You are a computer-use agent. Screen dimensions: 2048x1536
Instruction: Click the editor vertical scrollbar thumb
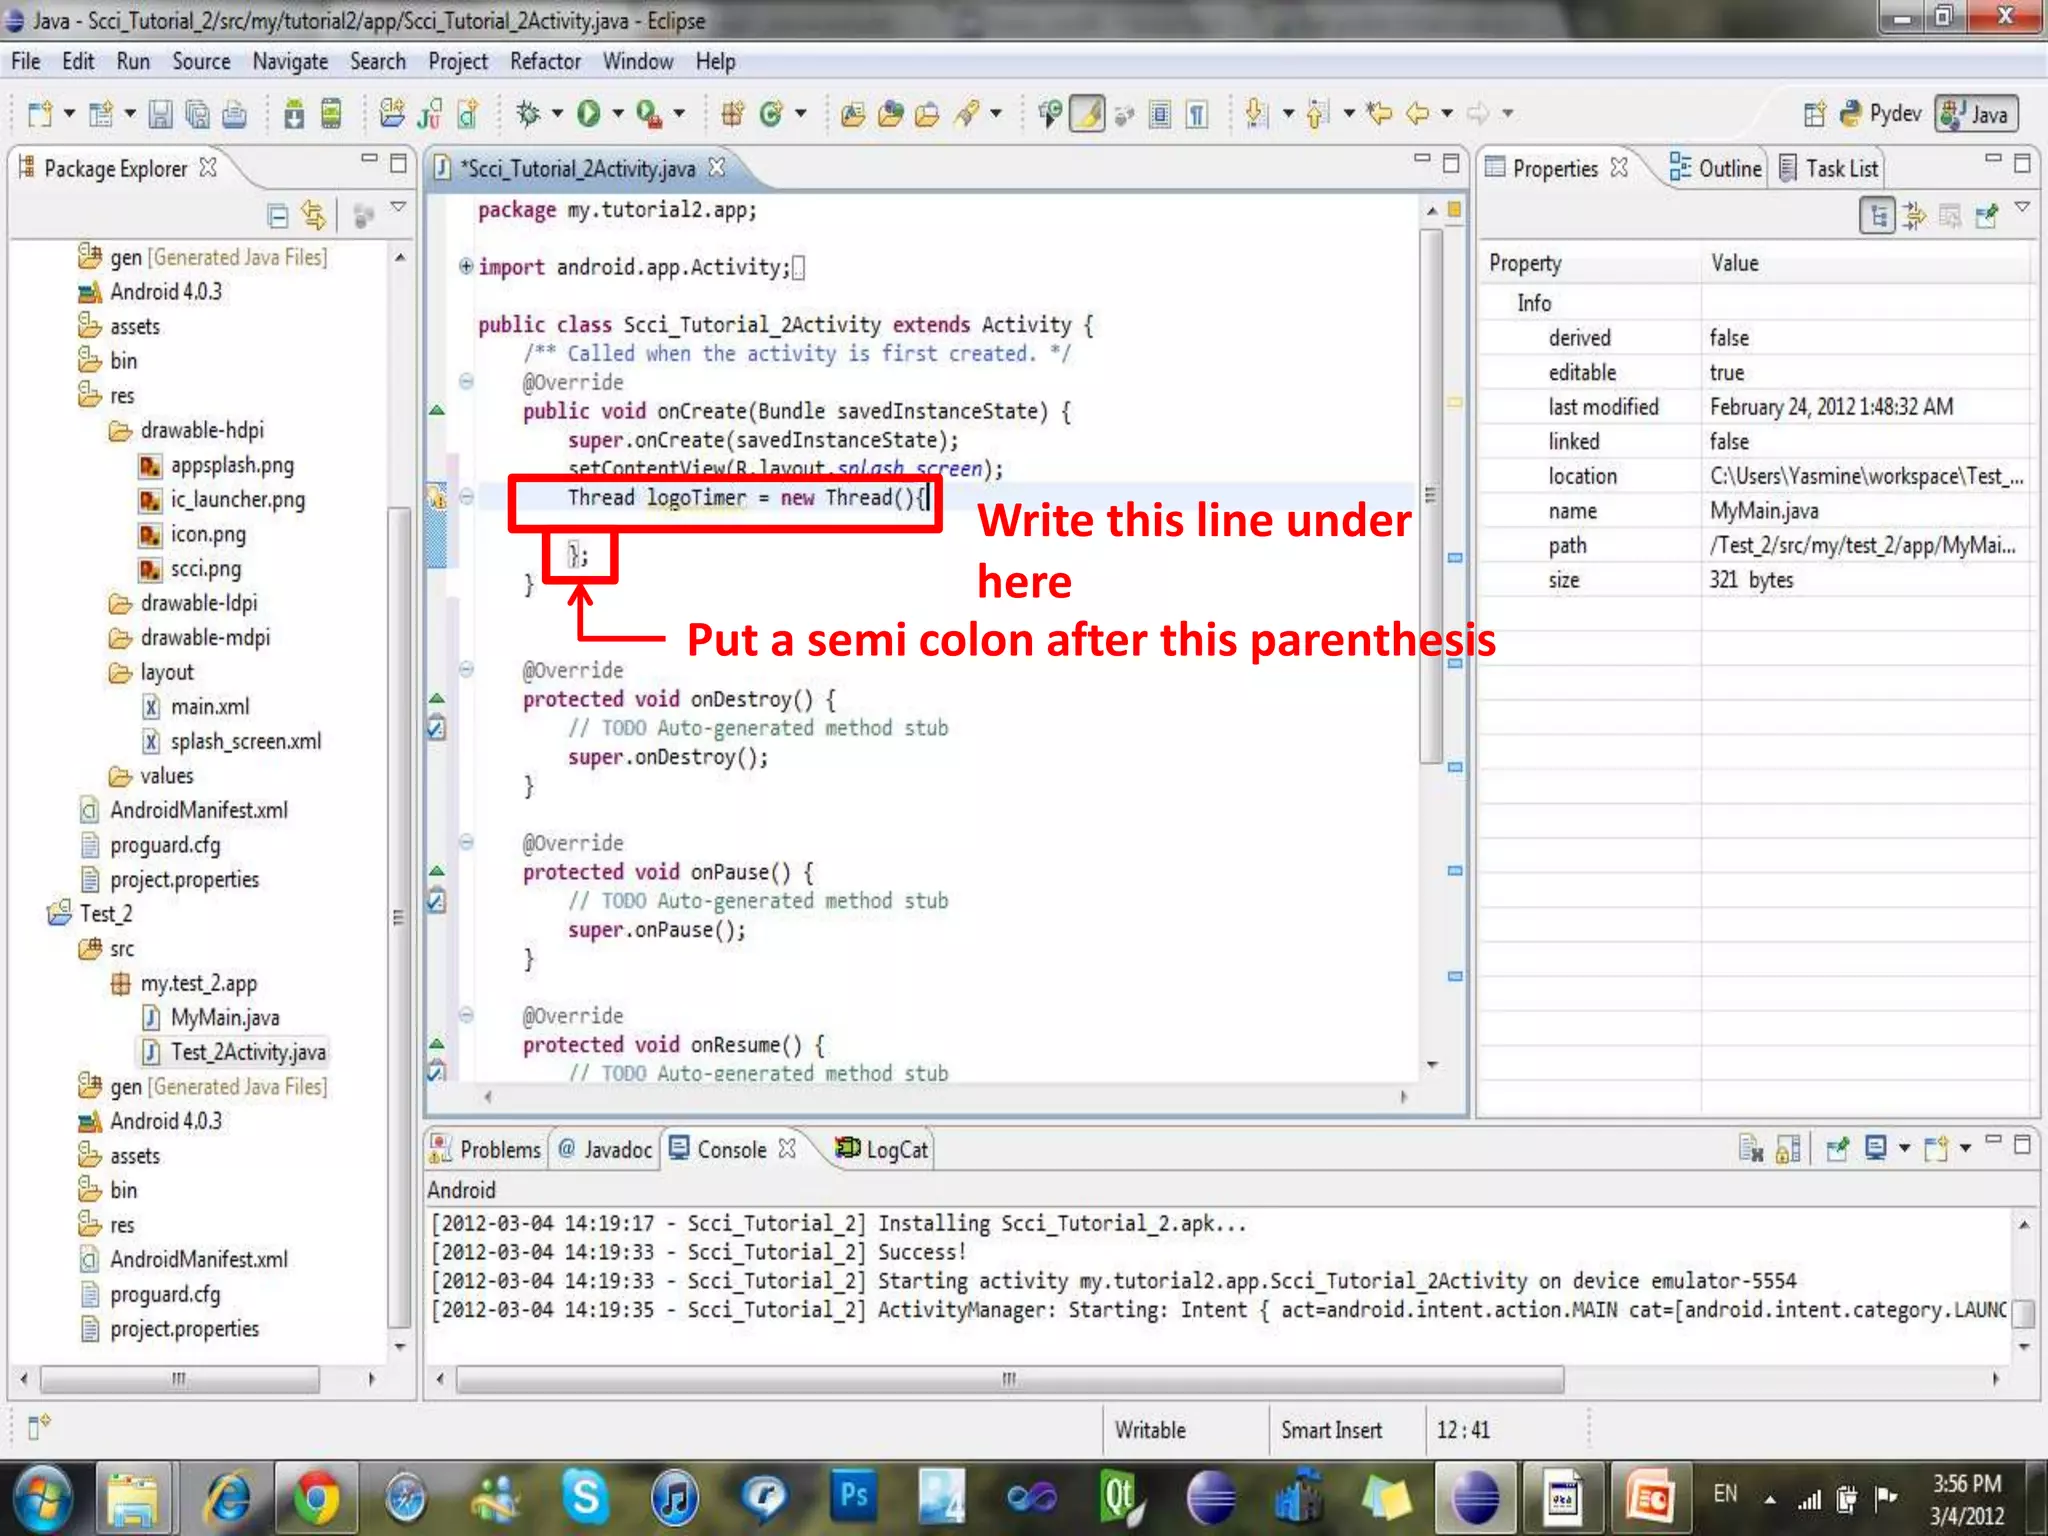pyautogui.click(x=1431, y=495)
